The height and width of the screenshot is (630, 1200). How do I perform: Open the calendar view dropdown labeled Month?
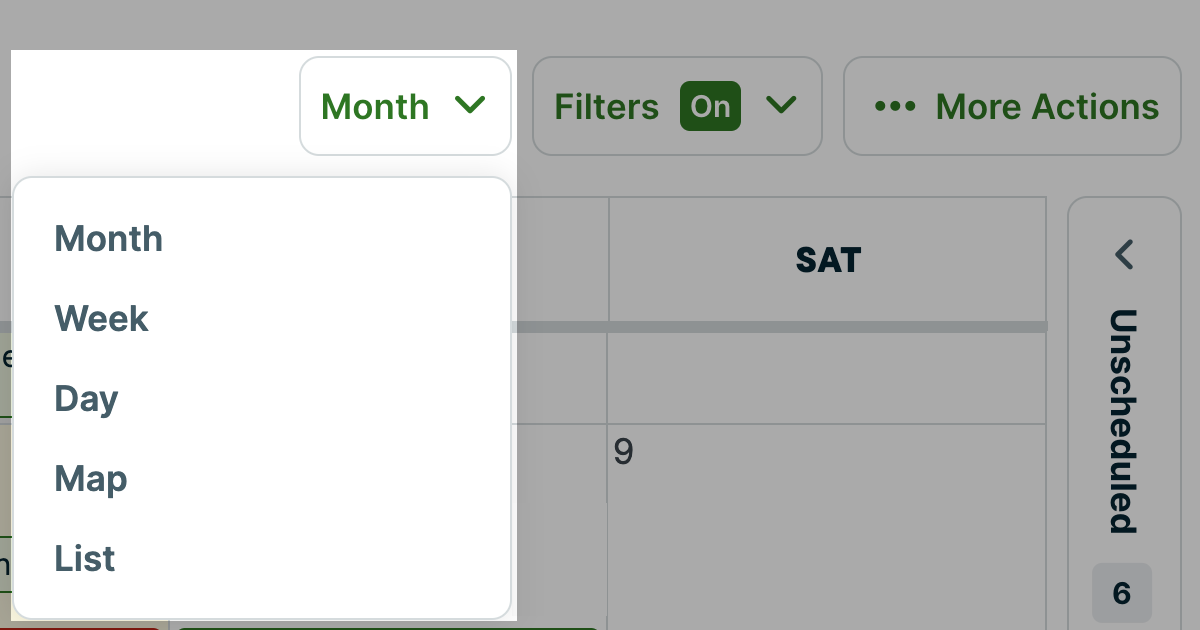tap(405, 104)
